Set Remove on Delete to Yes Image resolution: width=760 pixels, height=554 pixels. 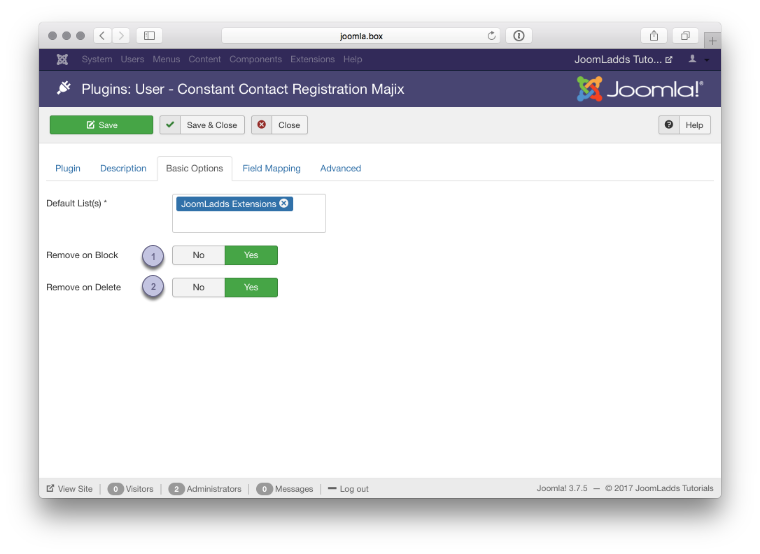[251, 287]
